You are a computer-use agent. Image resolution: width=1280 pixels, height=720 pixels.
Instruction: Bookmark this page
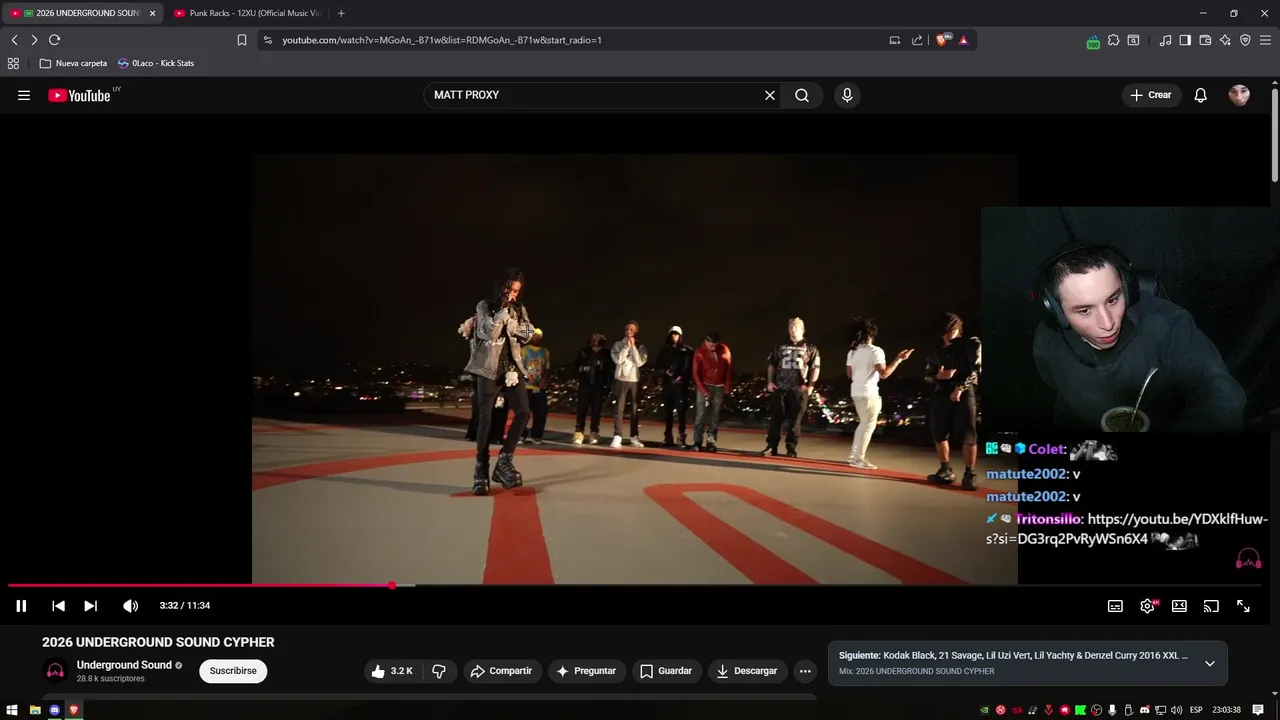click(x=242, y=40)
